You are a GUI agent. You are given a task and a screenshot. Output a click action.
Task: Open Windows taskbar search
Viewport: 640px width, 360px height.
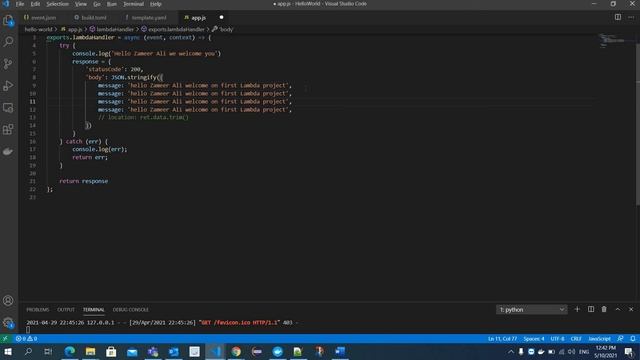pyautogui.click(x=28, y=351)
